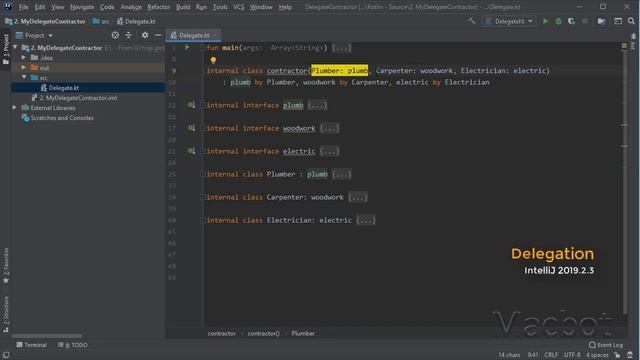Open the Terminal tool window
The width and height of the screenshot is (640, 360).
[31, 345]
